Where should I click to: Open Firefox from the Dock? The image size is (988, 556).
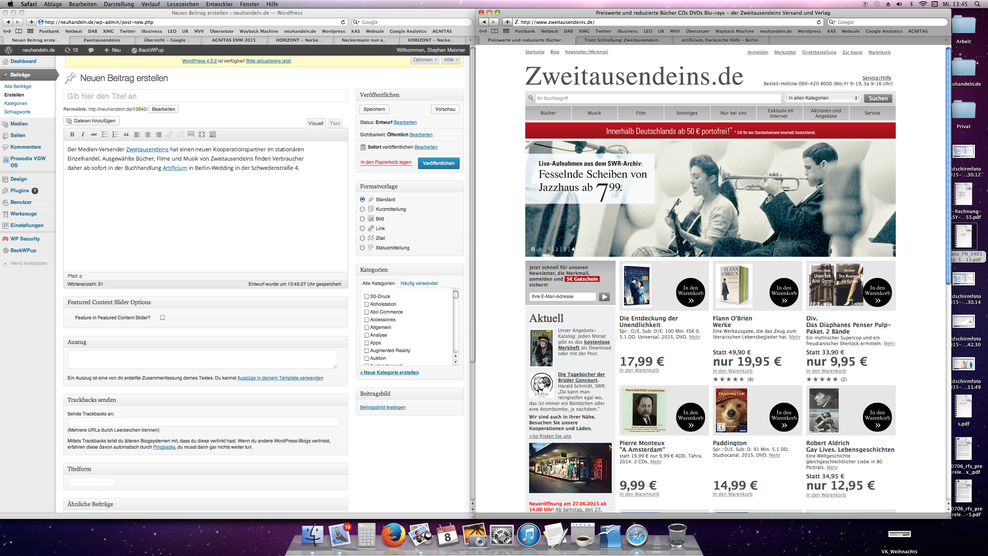pos(393,535)
